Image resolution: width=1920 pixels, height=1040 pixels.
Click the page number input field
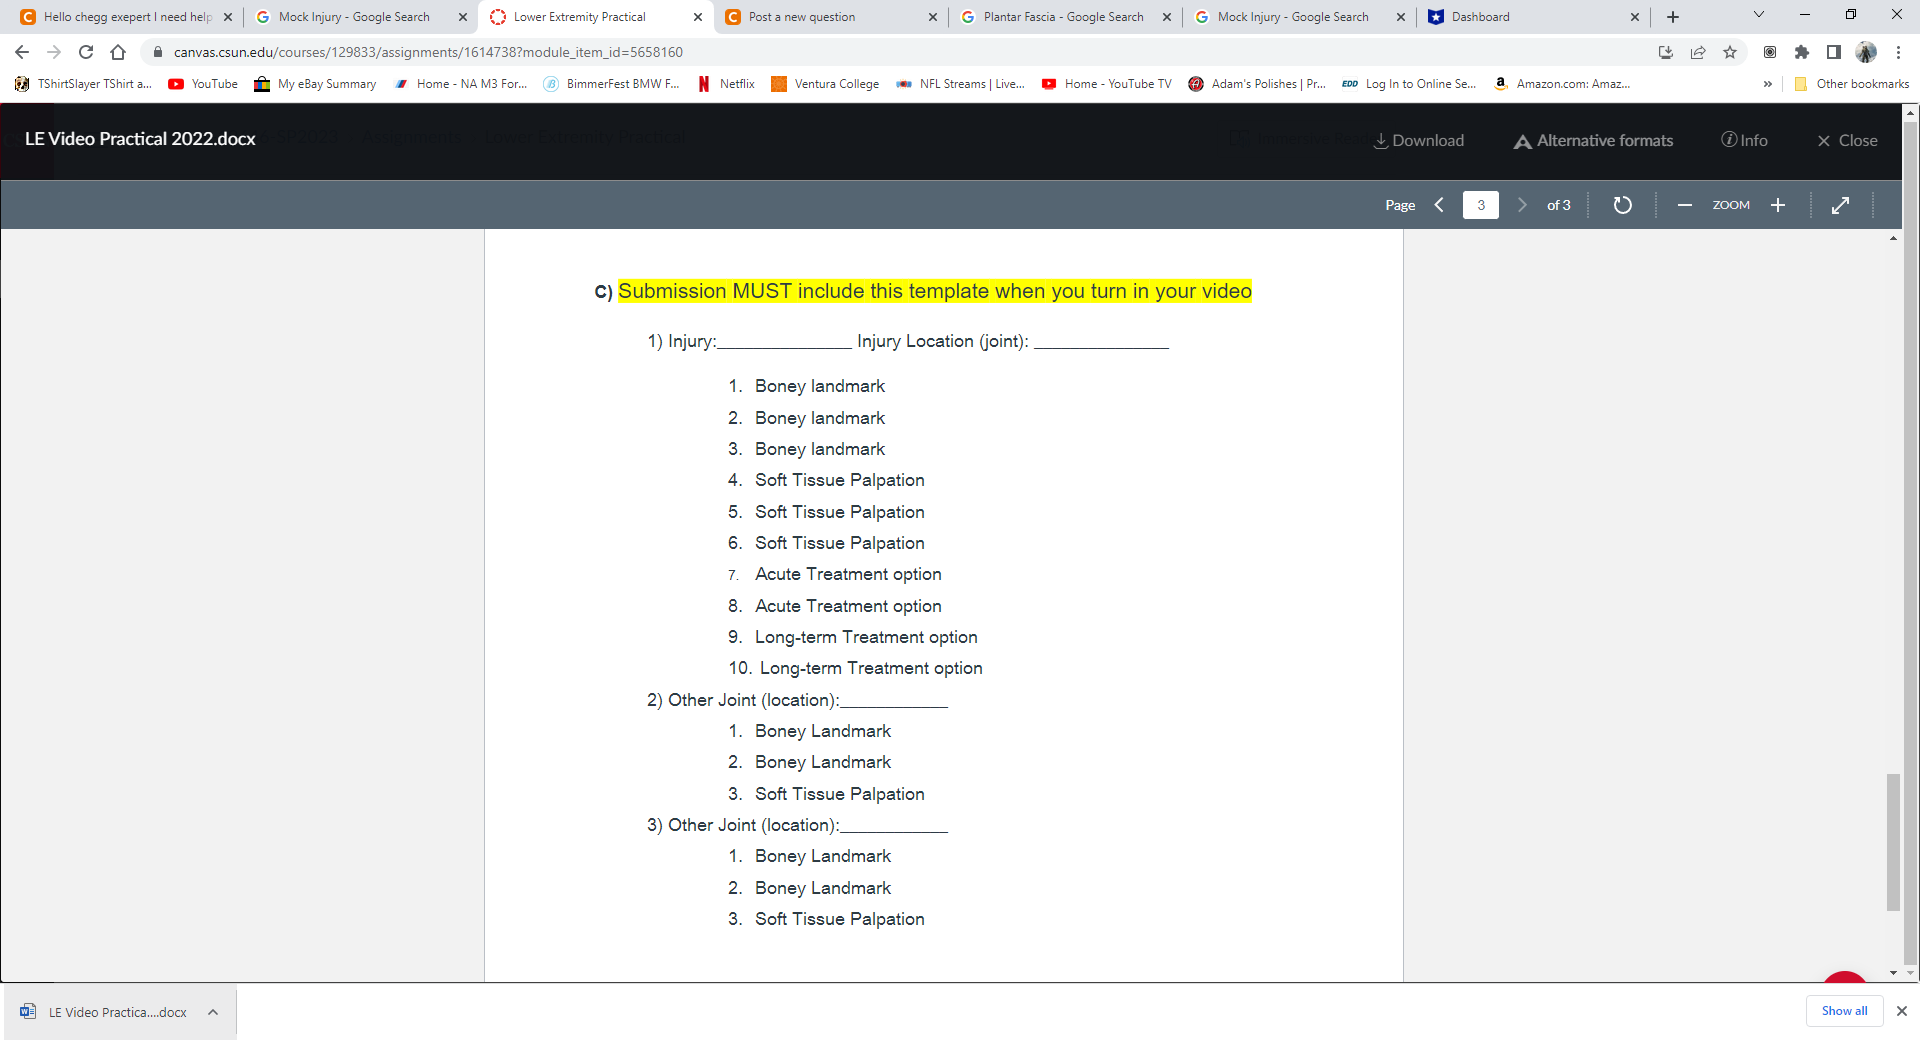point(1480,204)
